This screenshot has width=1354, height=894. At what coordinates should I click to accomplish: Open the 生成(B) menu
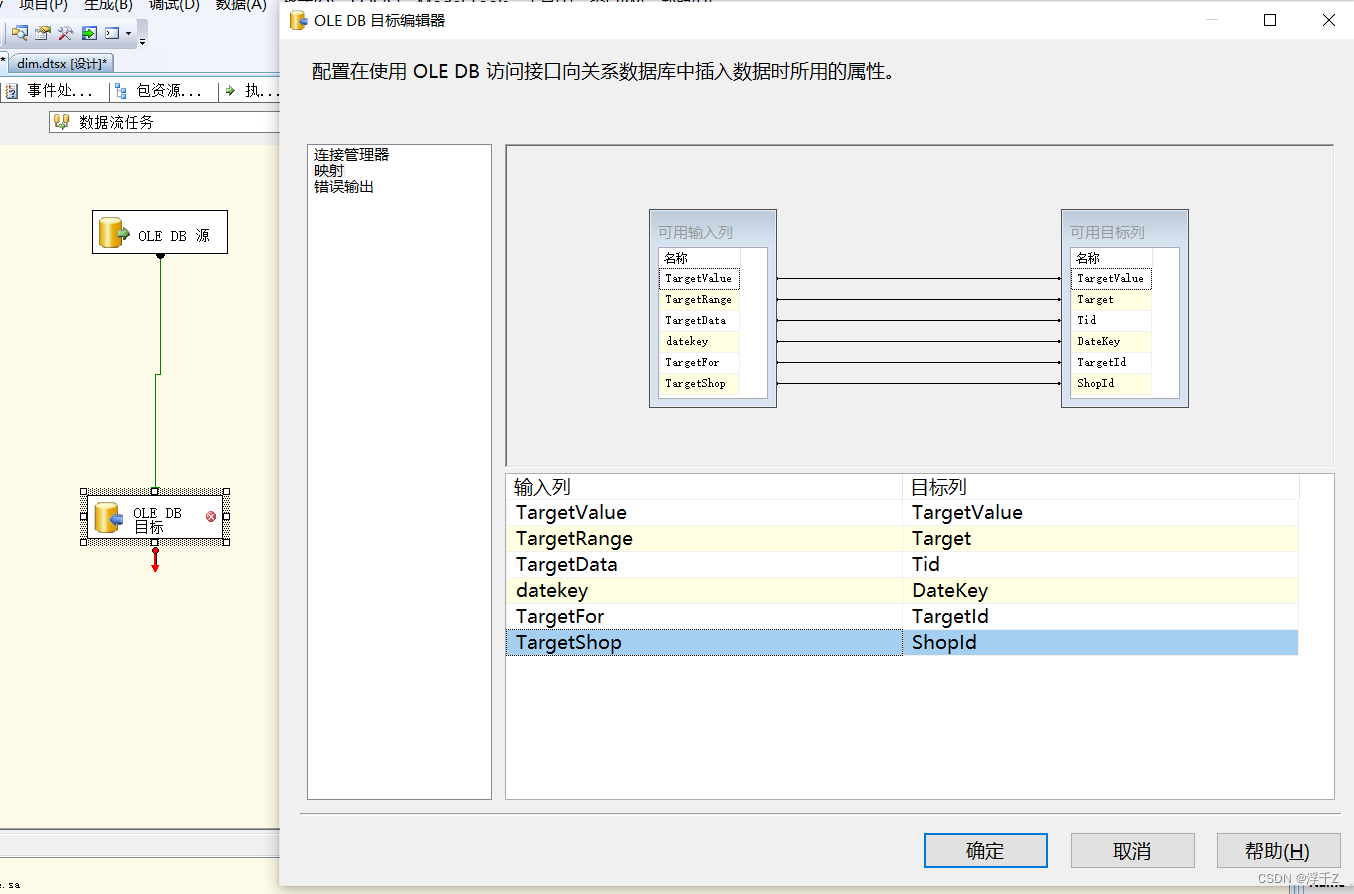click(108, 5)
